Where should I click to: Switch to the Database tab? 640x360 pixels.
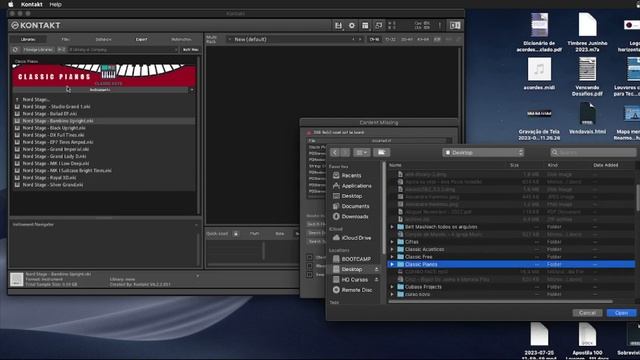pos(103,39)
